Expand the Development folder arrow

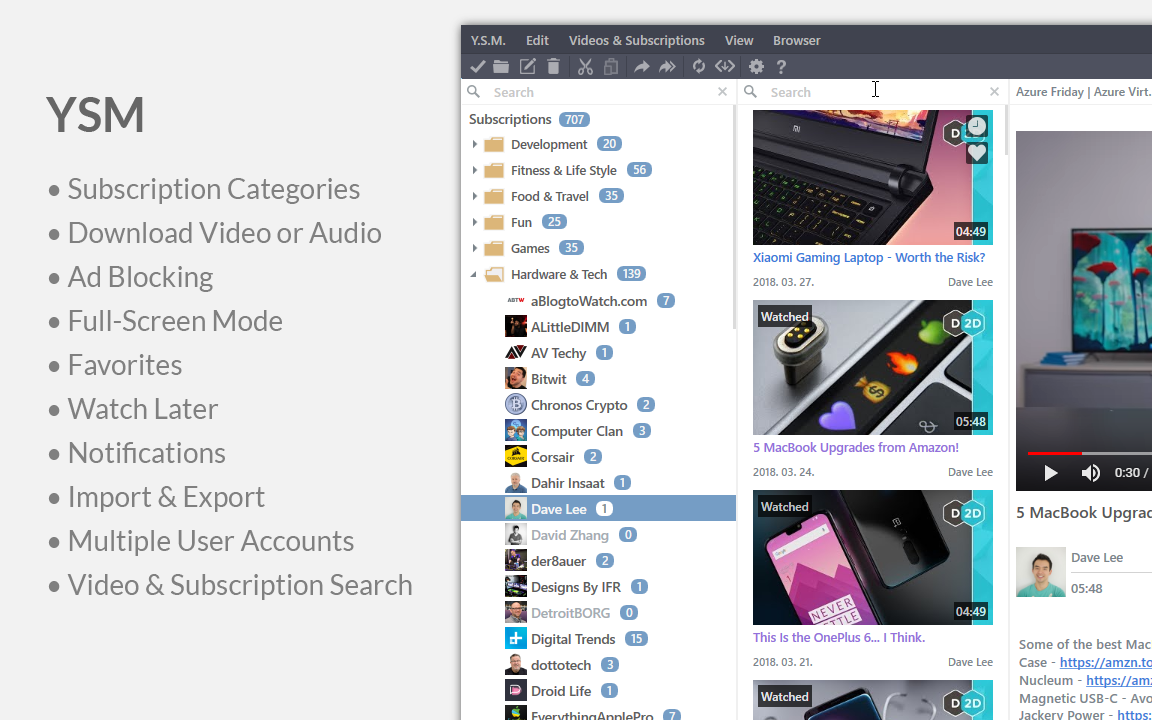point(475,145)
